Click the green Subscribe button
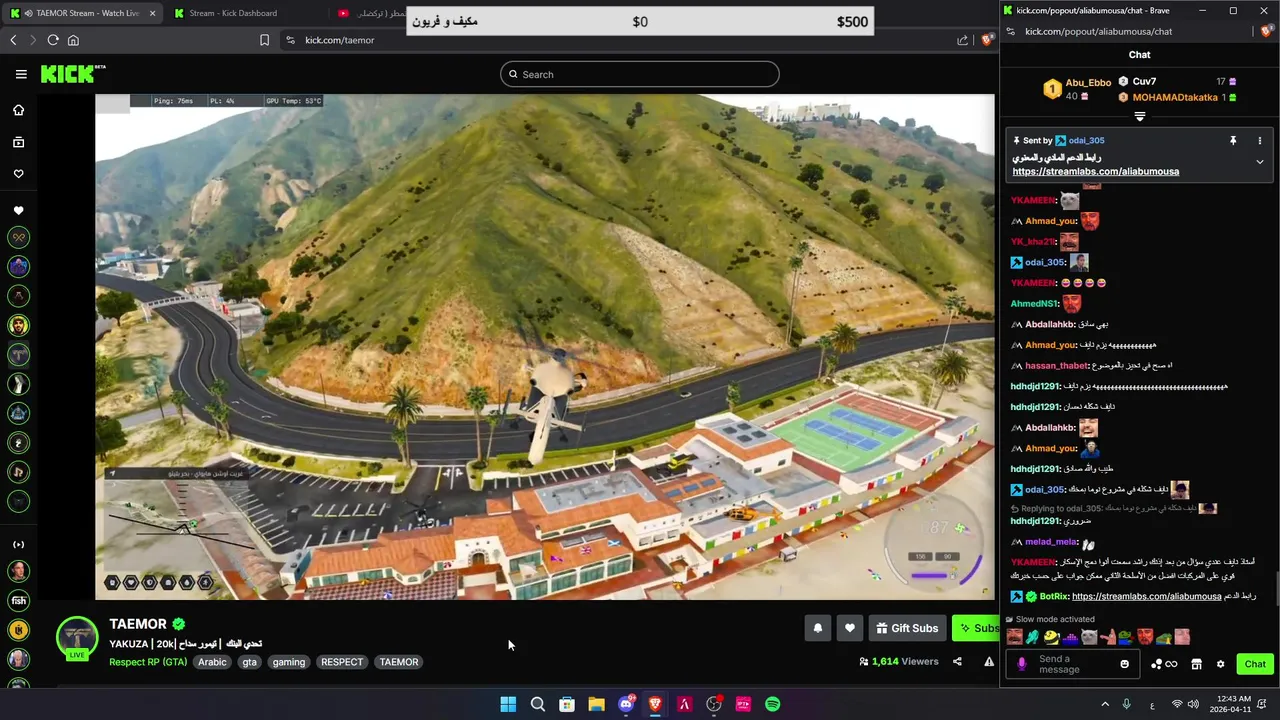 point(975,628)
